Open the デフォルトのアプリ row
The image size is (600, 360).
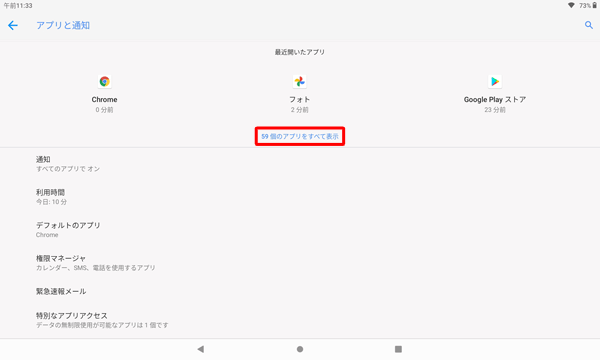[300, 230]
